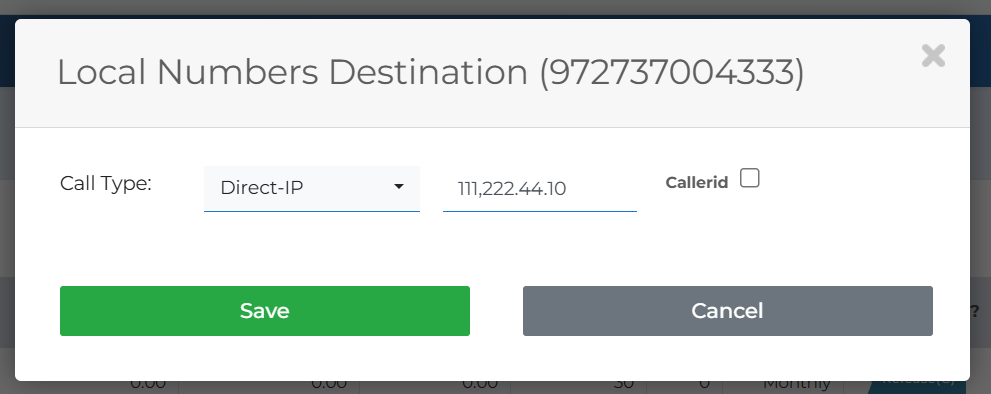Close the Local Numbers Destination dialog
The height and width of the screenshot is (394, 991).
click(933, 56)
